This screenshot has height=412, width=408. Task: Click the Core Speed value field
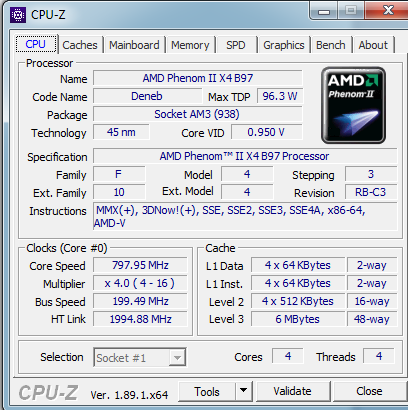140,265
